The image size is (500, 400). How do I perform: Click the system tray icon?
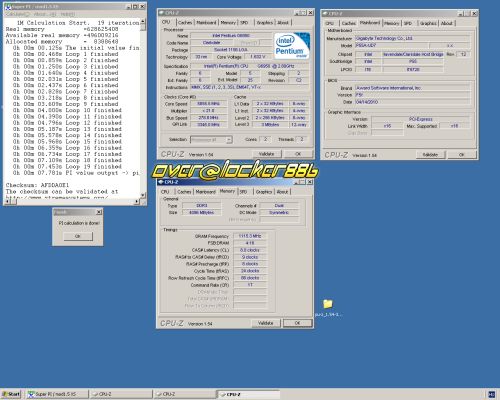491,394
